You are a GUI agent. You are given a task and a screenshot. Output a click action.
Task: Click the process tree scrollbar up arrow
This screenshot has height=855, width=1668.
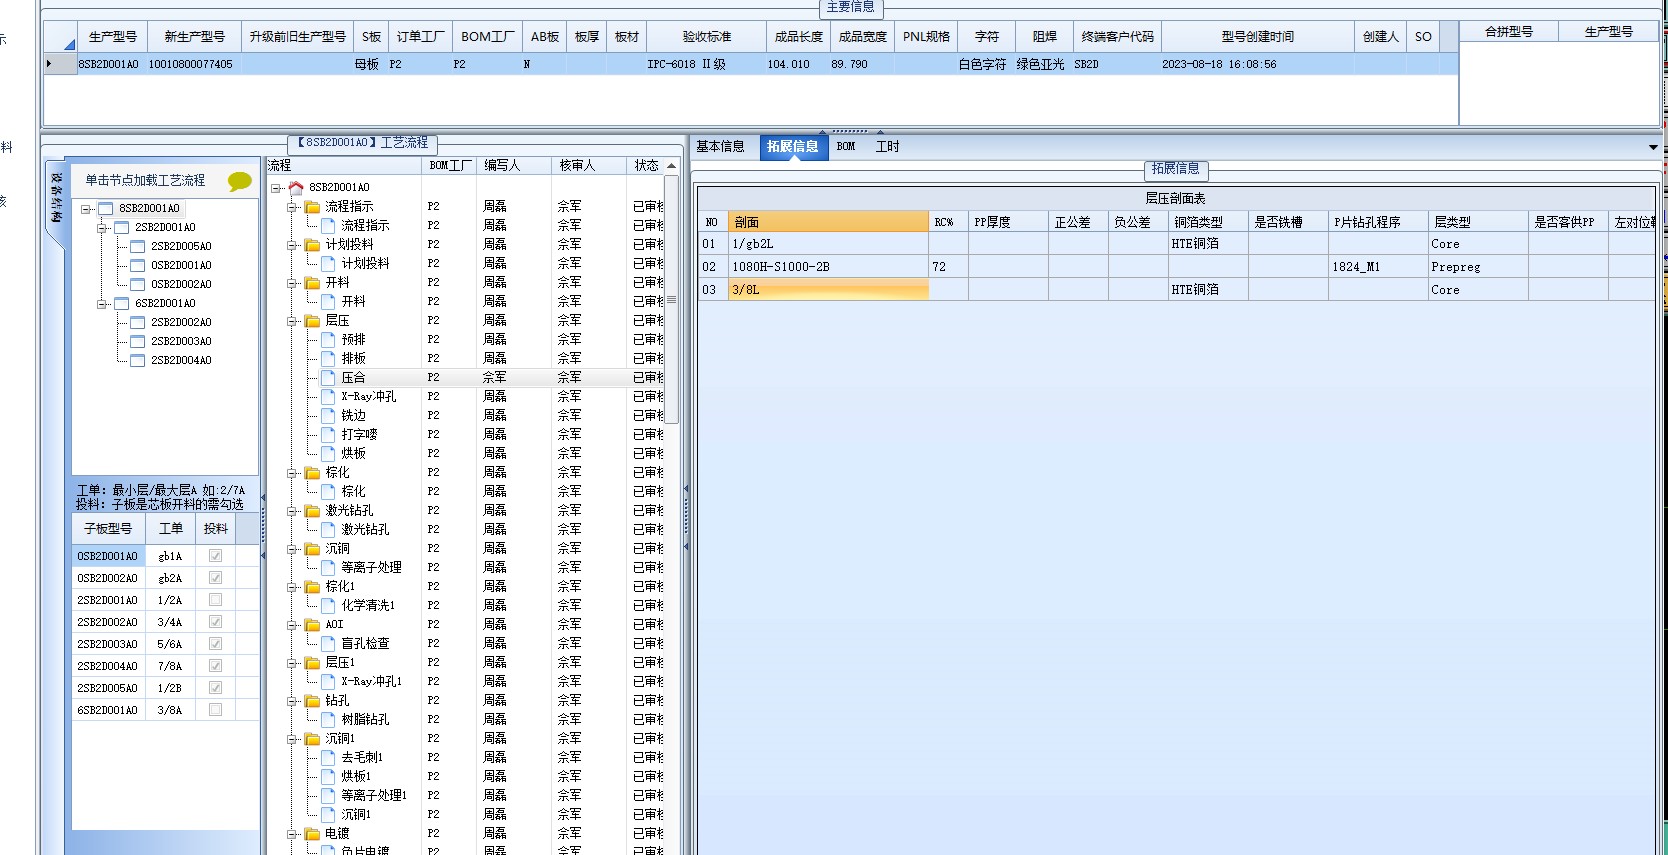[672, 166]
